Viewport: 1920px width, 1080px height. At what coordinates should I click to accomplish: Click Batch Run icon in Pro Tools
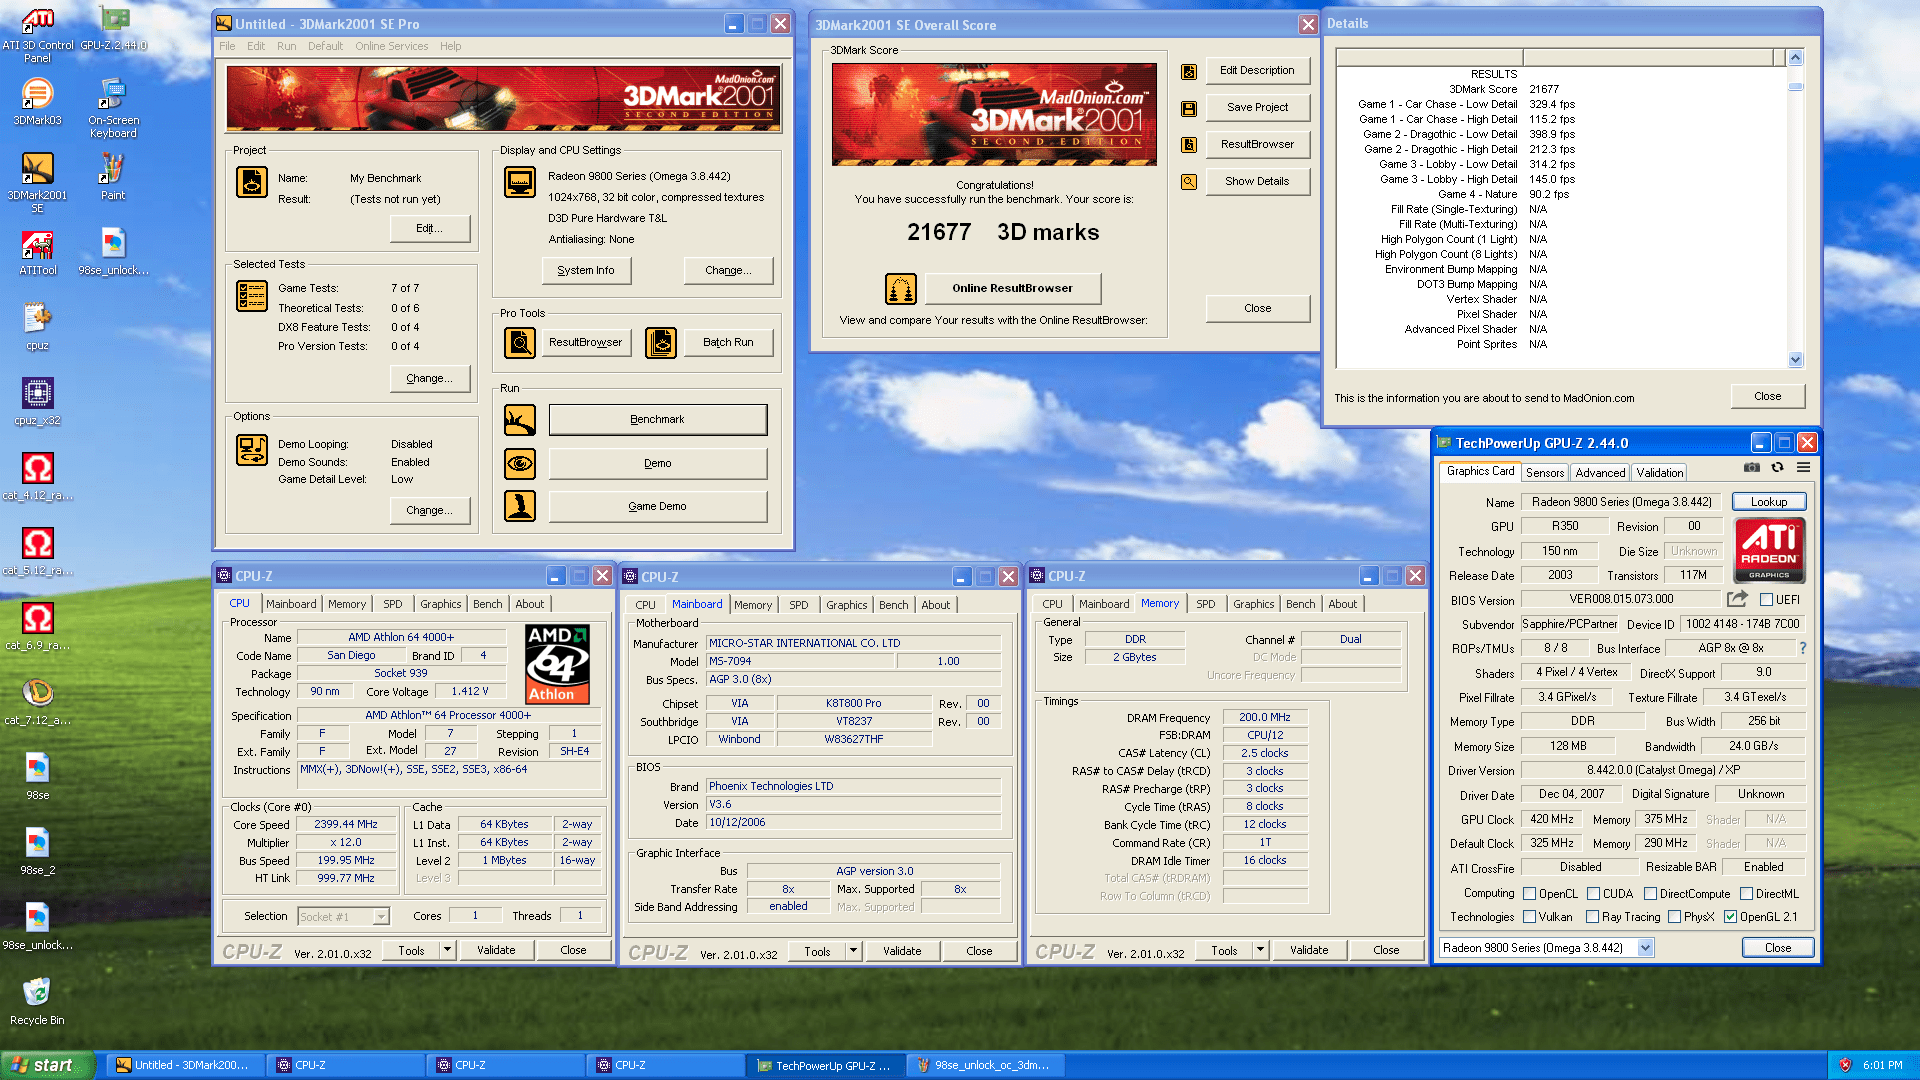[660, 343]
